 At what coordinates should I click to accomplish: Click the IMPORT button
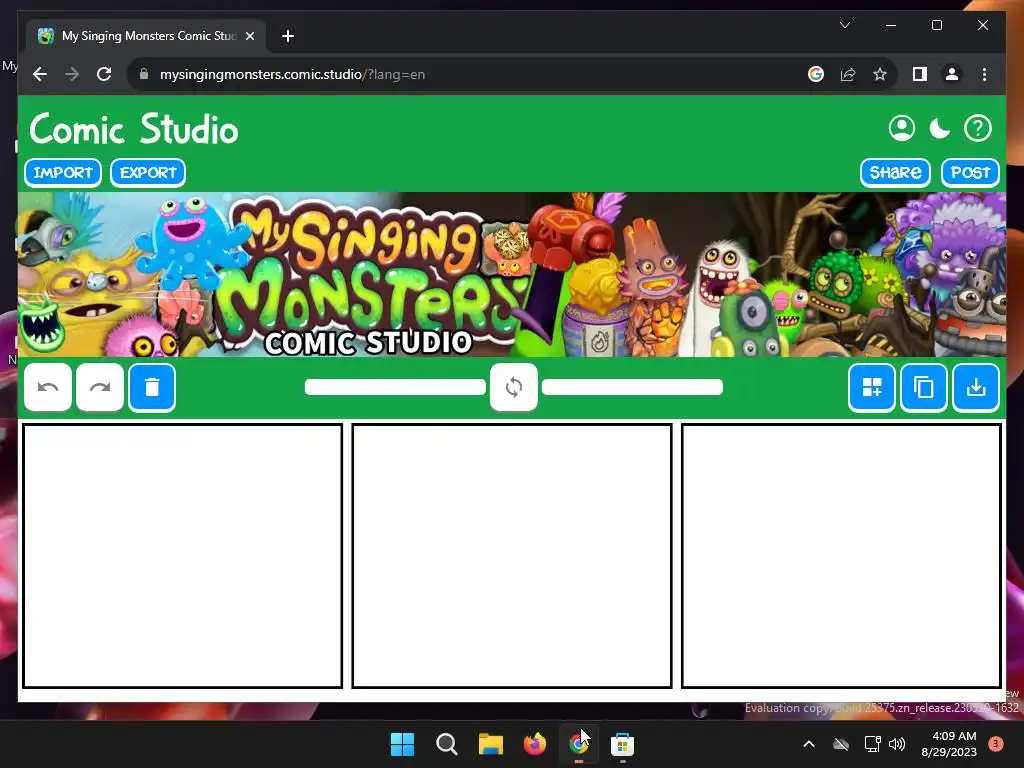coord(63,172)
